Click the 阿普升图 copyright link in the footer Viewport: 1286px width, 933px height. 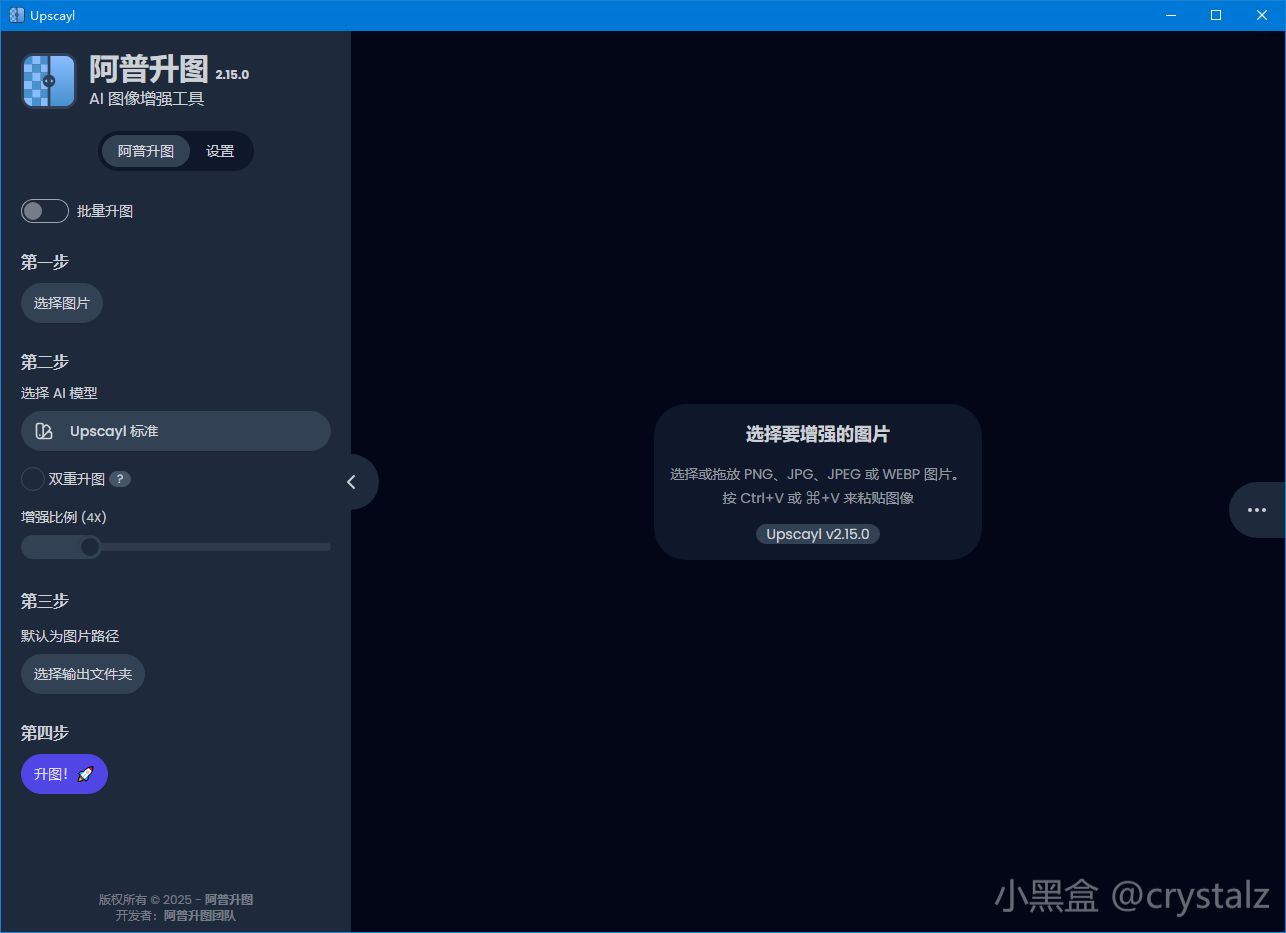pyautogui.click(x=229, y=899)
